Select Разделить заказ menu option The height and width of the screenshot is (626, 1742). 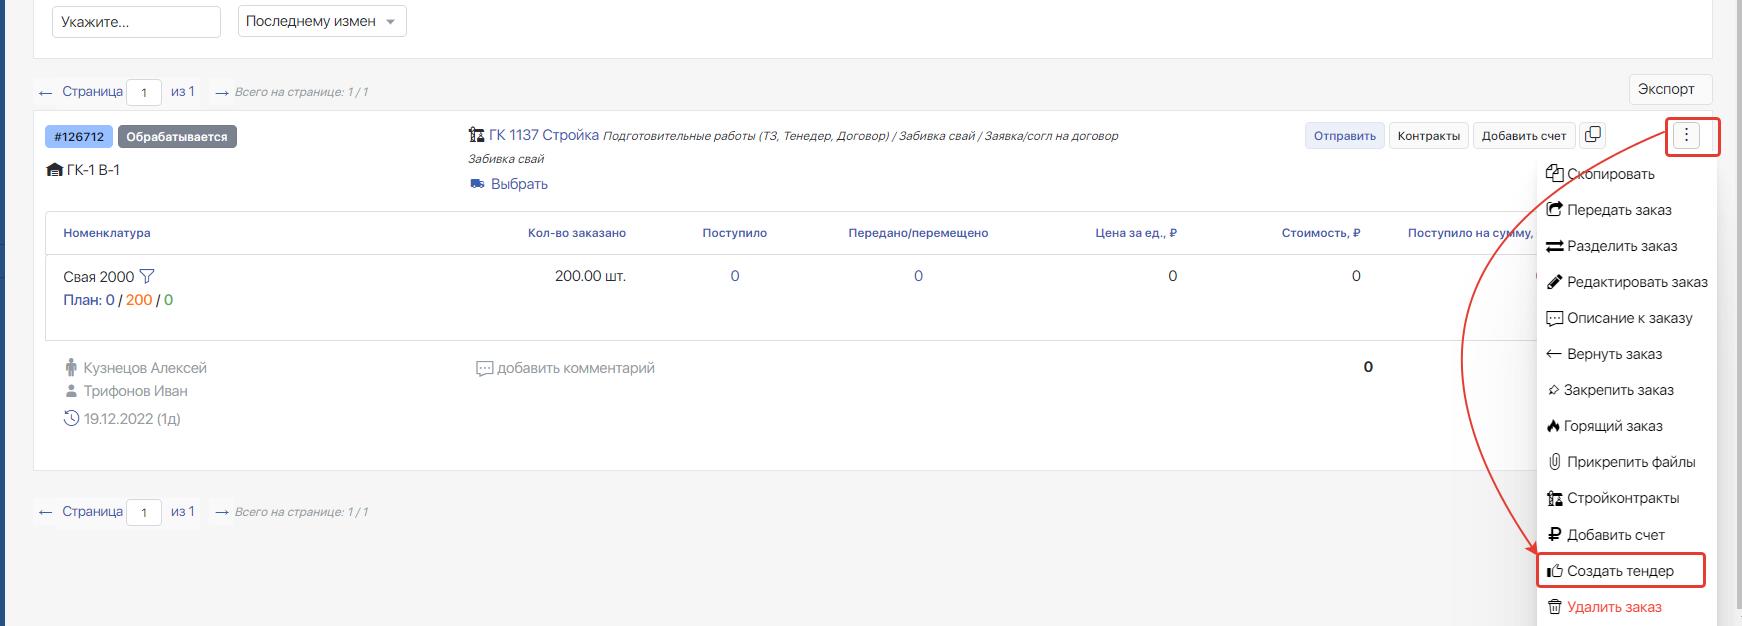click(x=1621, y=246)
